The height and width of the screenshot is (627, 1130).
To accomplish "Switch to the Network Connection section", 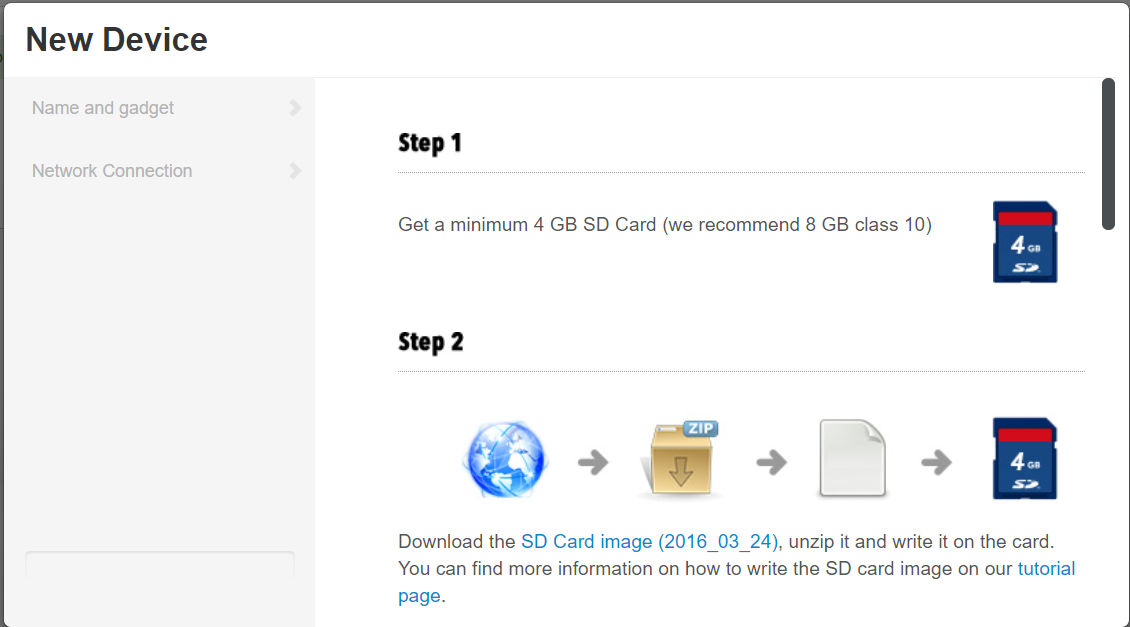I will tap(112, 171).
